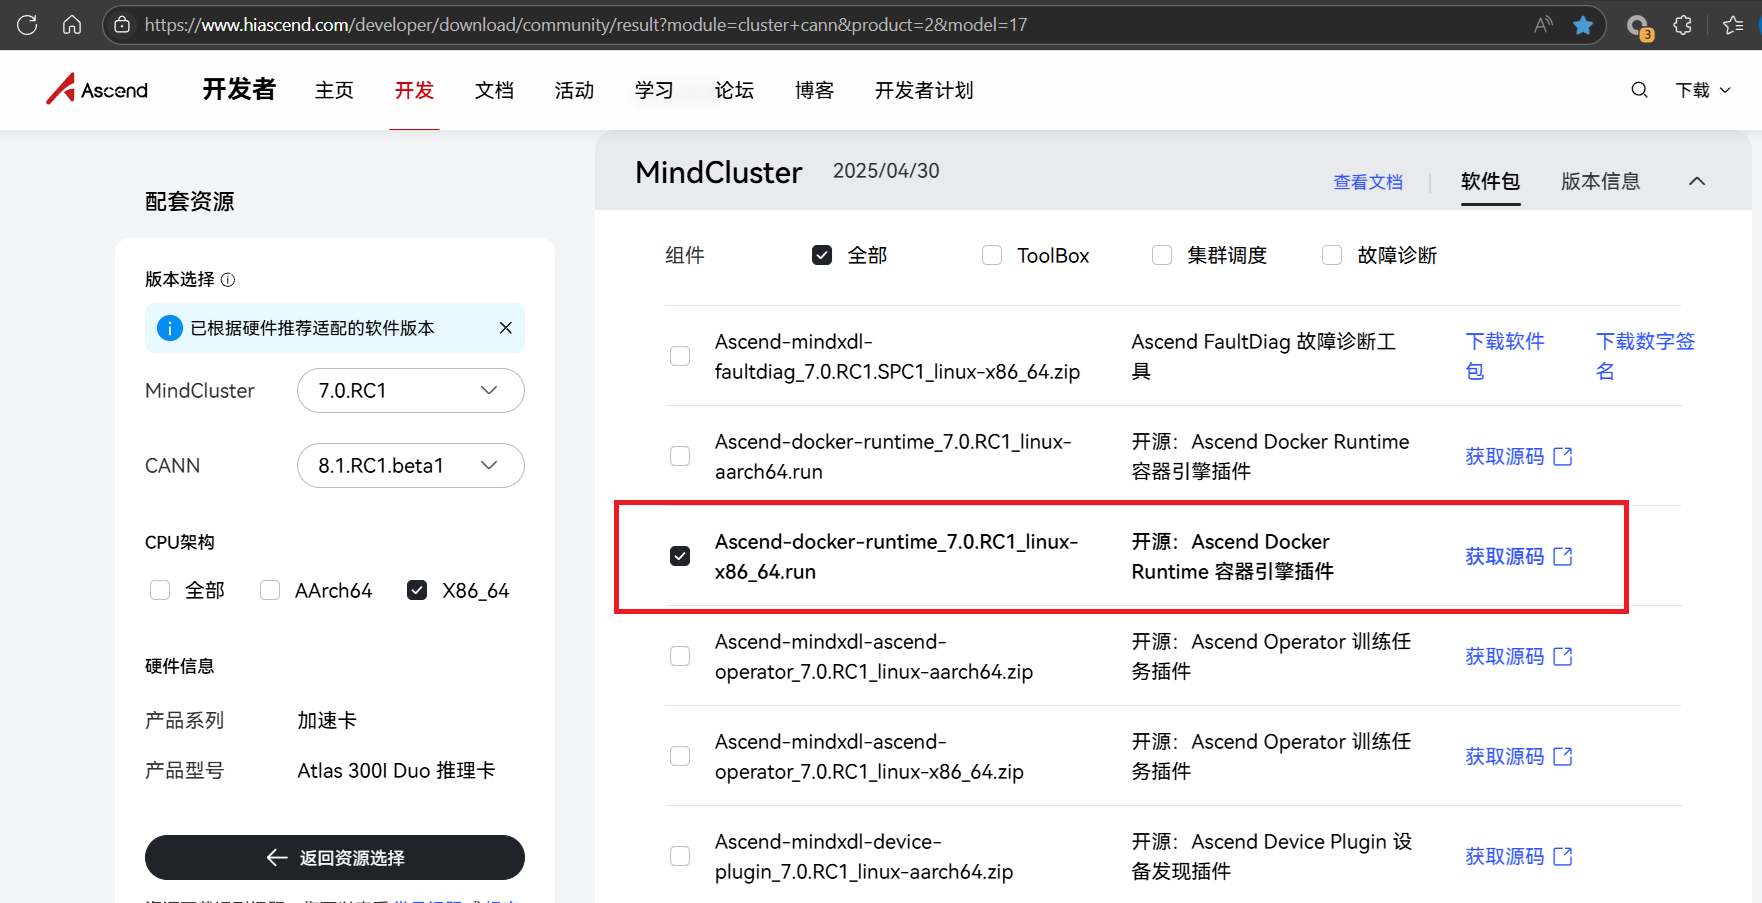Click the 开发者 heading in the navbar
This screenshot has height=903, width=1762.
(x=239, y=89)
